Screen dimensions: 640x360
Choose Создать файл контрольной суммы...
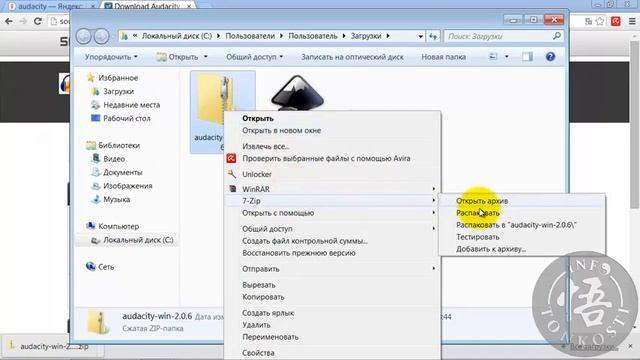pos(305,241)
